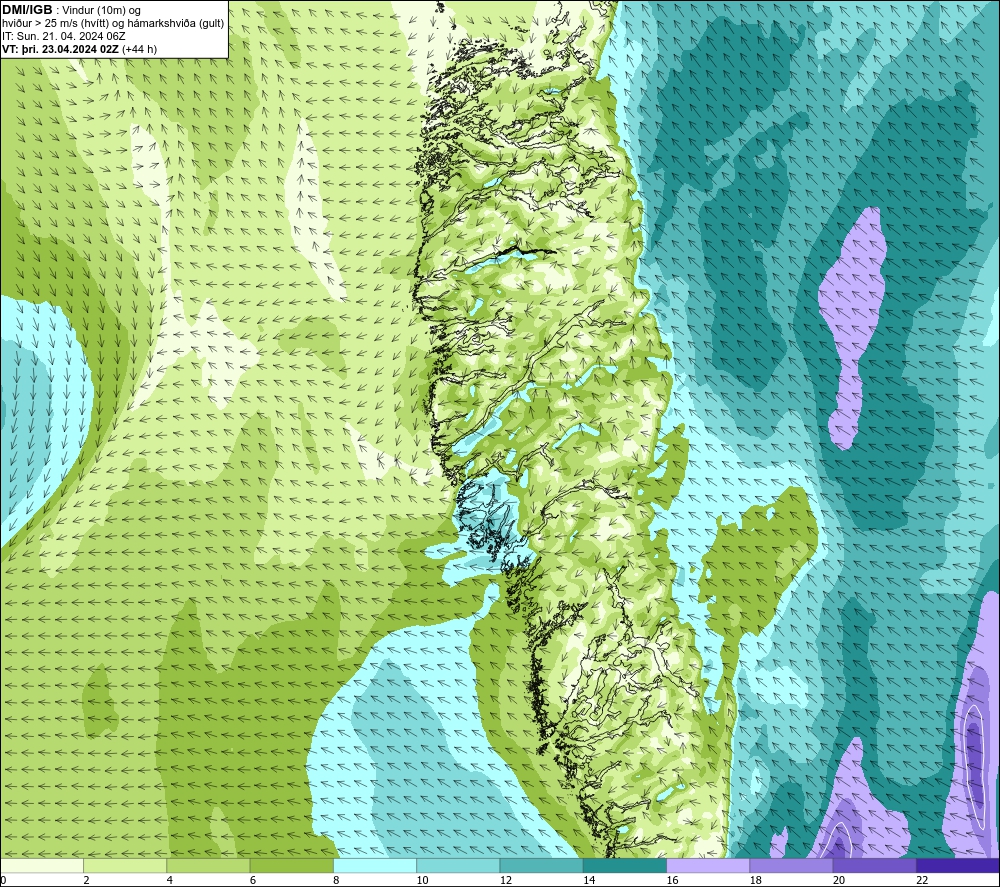This screenshot has width=1000, height=887.
Task: Click the scale label "22"
Action: coord(922,880)
